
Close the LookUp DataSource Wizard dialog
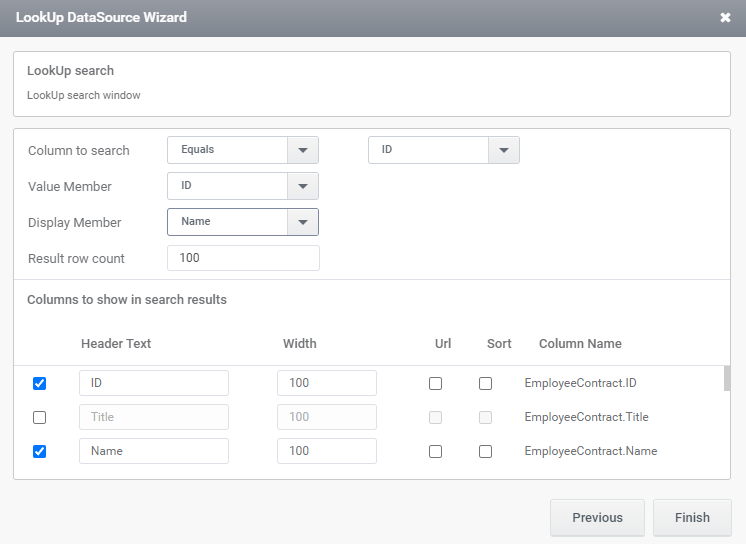point(725,18)
